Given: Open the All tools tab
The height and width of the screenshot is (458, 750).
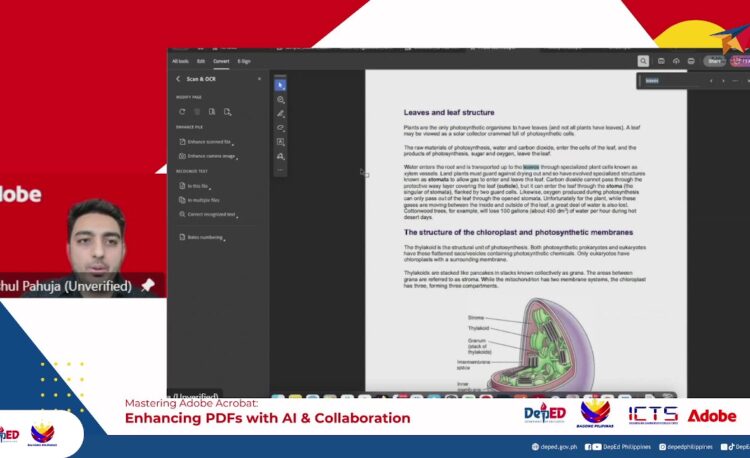Looking at the screenshot, I should (x=180, y=61).
